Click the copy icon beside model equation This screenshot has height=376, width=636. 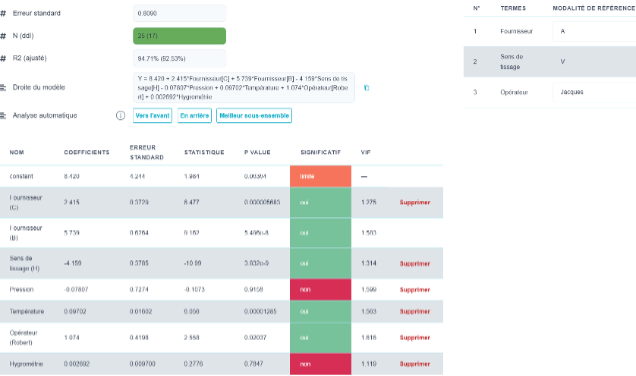pyautogui.click(x=366, y=88)
